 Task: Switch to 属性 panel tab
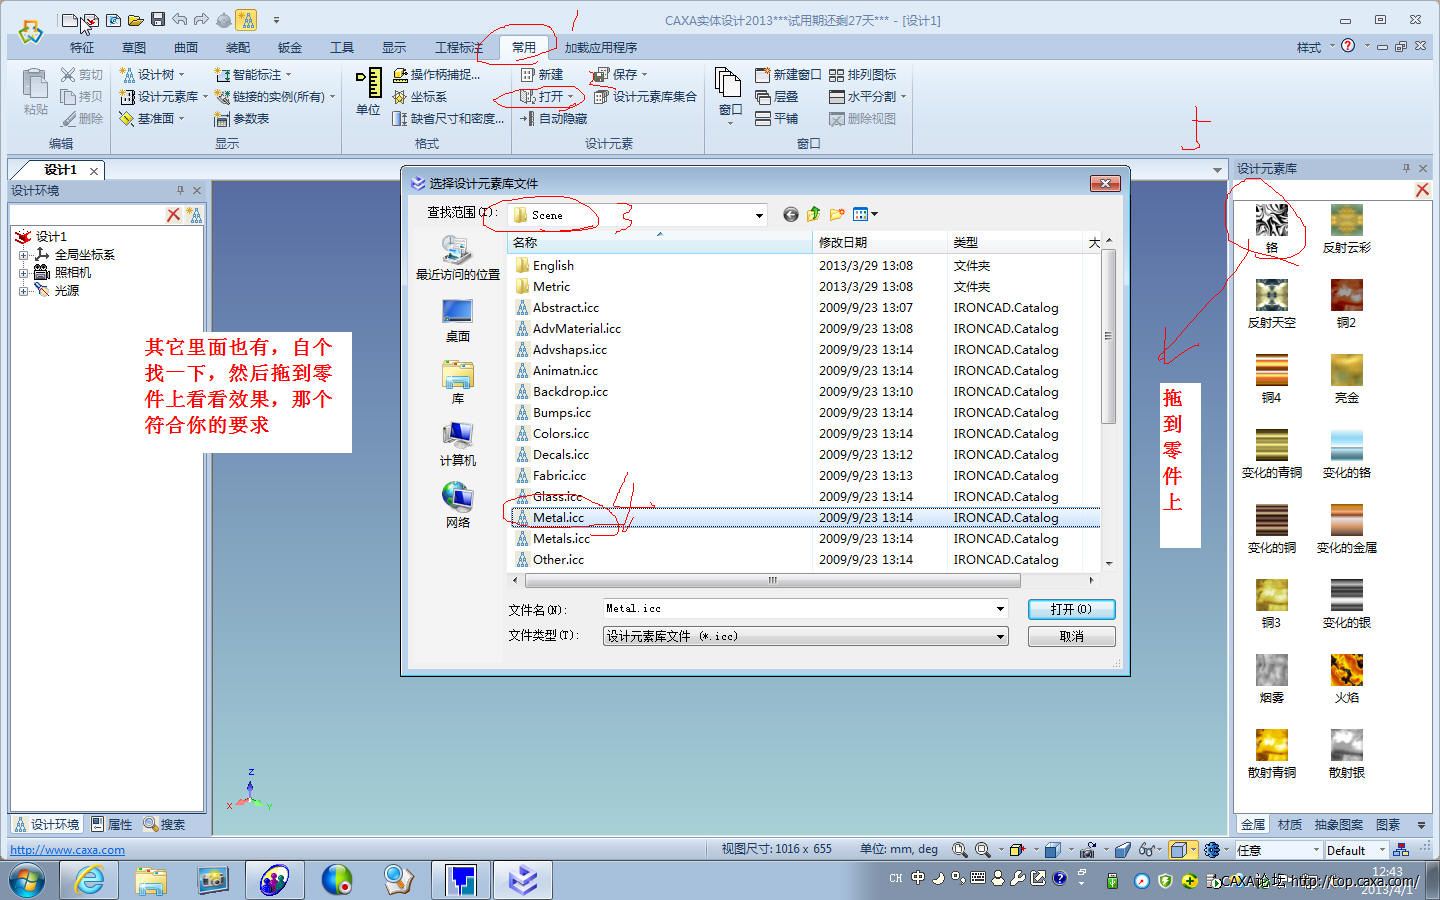[111, 825]
